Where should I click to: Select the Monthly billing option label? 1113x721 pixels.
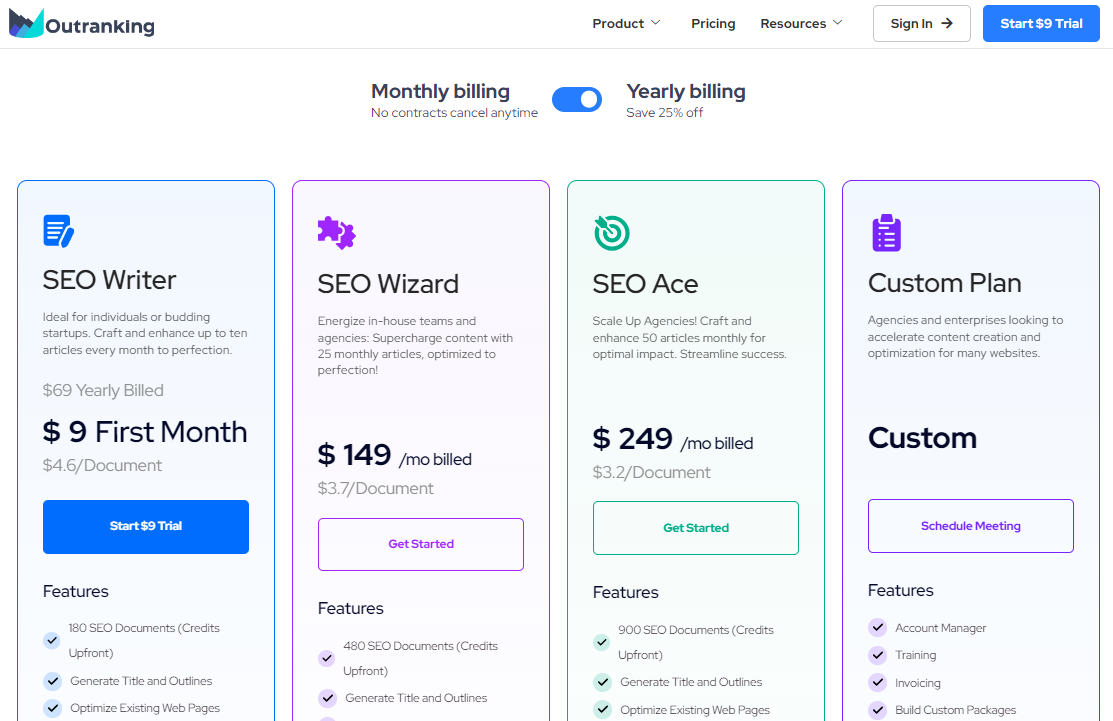pyautogui.click(x=440, y=91)
